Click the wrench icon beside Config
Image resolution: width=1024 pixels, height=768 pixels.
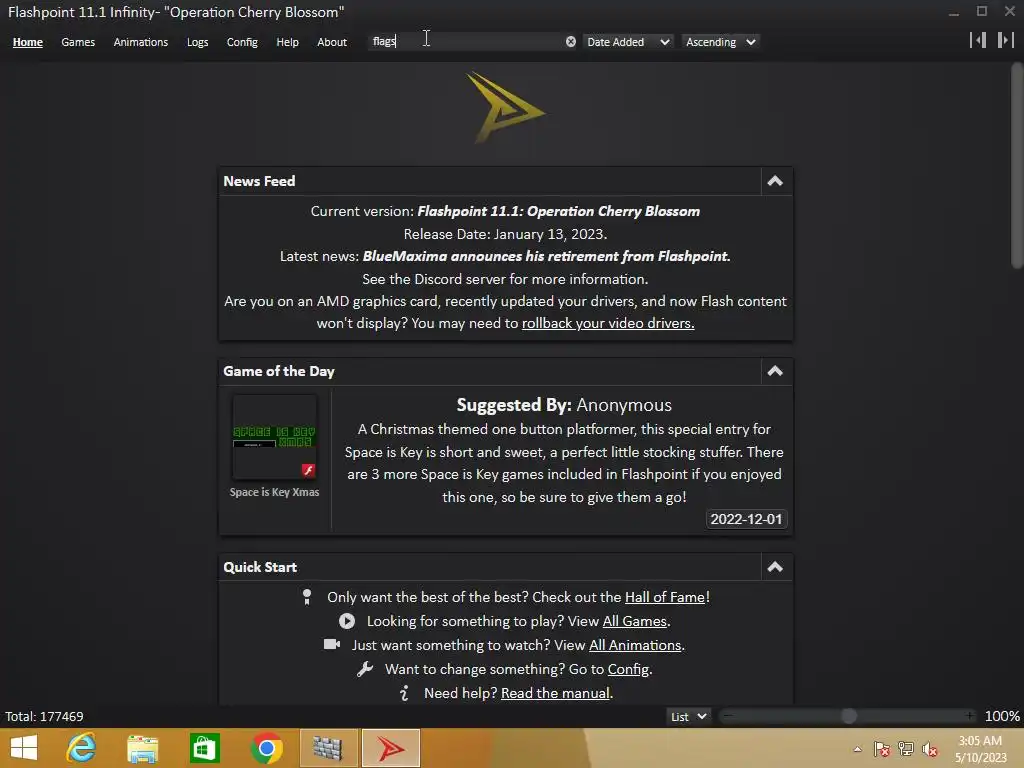[x=365, y=669]
